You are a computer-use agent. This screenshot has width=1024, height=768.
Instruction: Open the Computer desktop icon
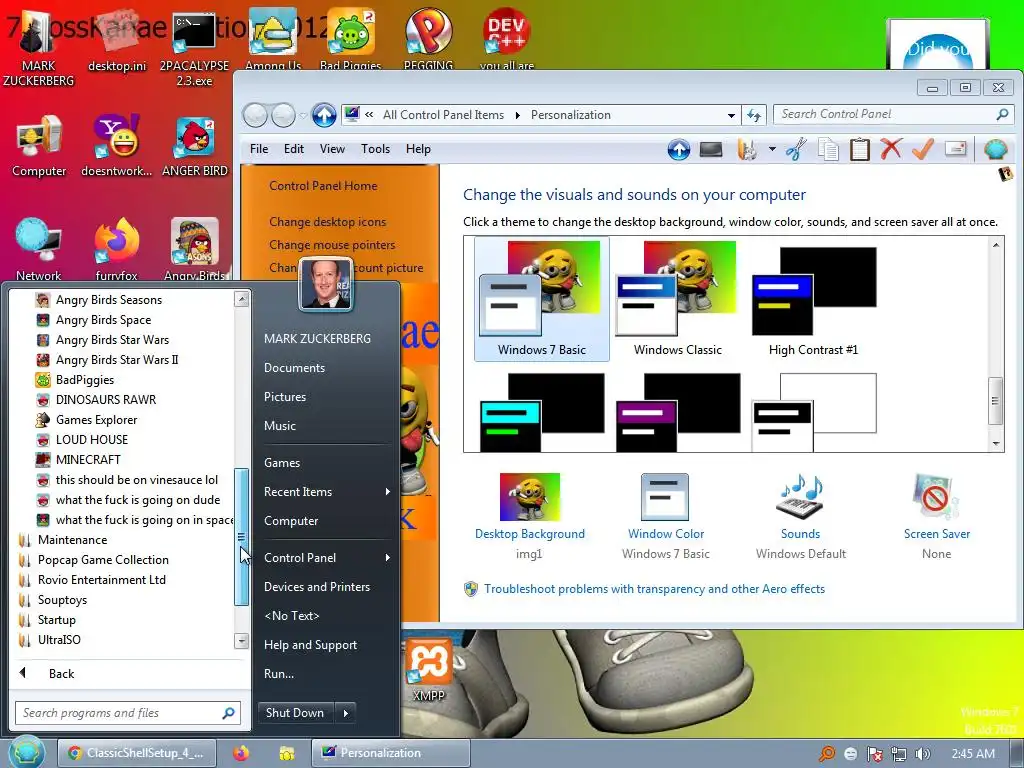point(39,147)
